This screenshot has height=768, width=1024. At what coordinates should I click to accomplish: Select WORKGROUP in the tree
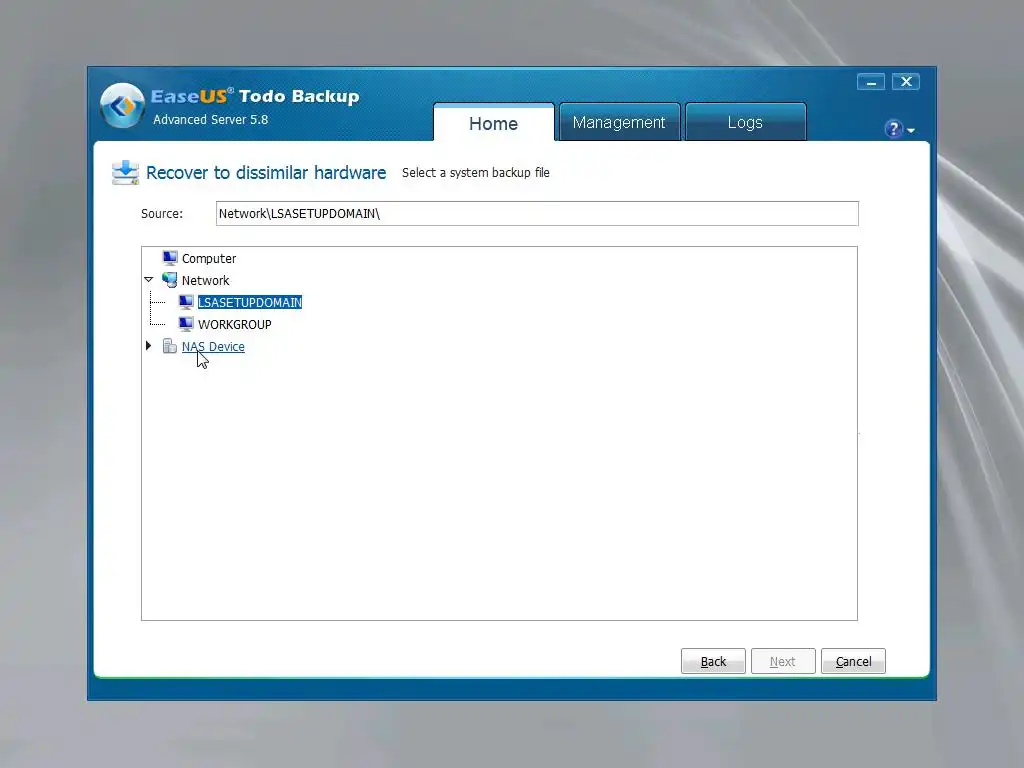pyautogui.click(x=234, y=325)
